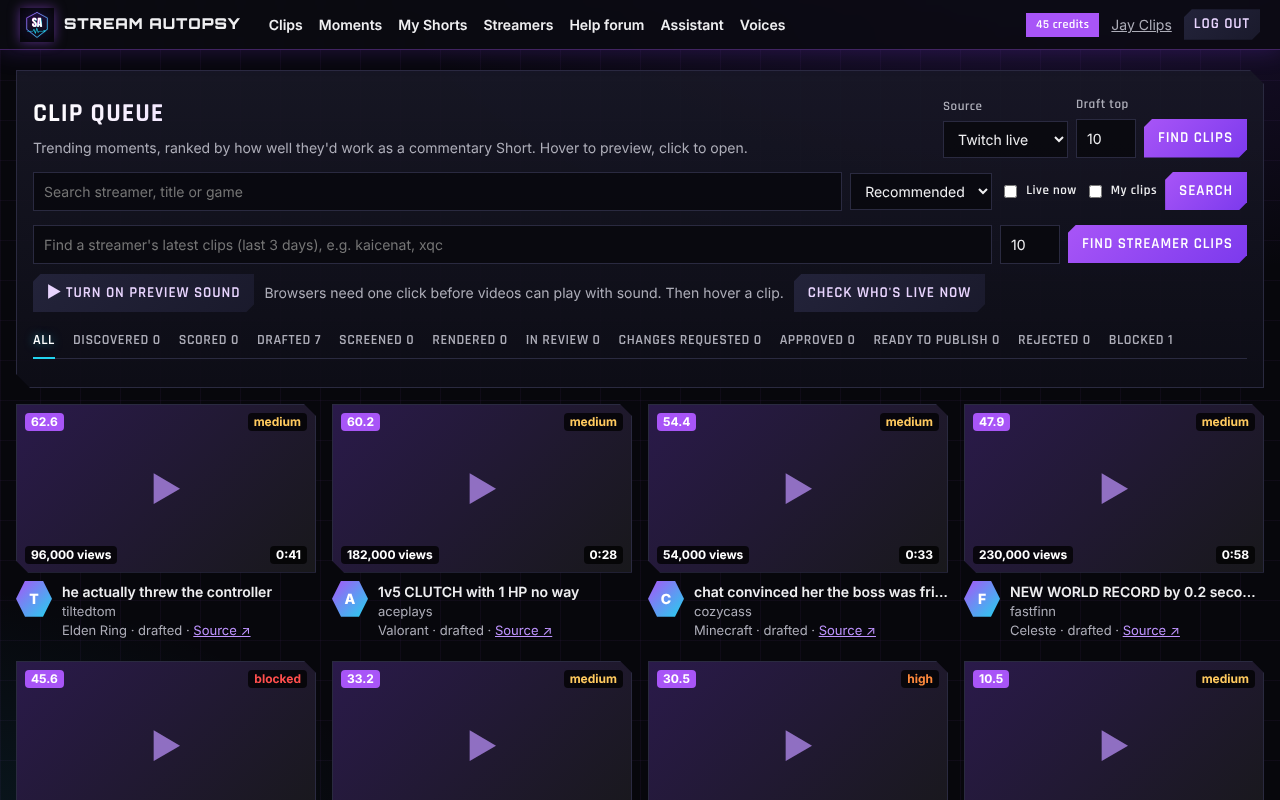Open the Streamers menu item

518,25
